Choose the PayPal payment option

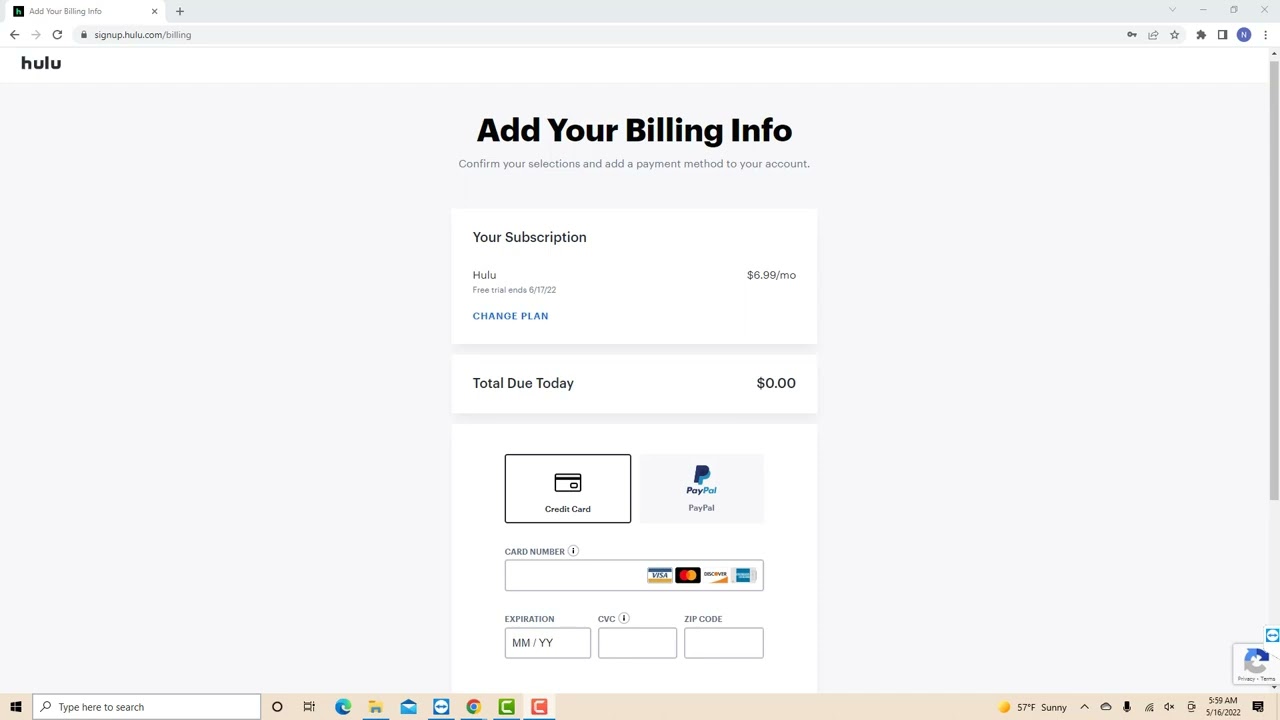701,489
